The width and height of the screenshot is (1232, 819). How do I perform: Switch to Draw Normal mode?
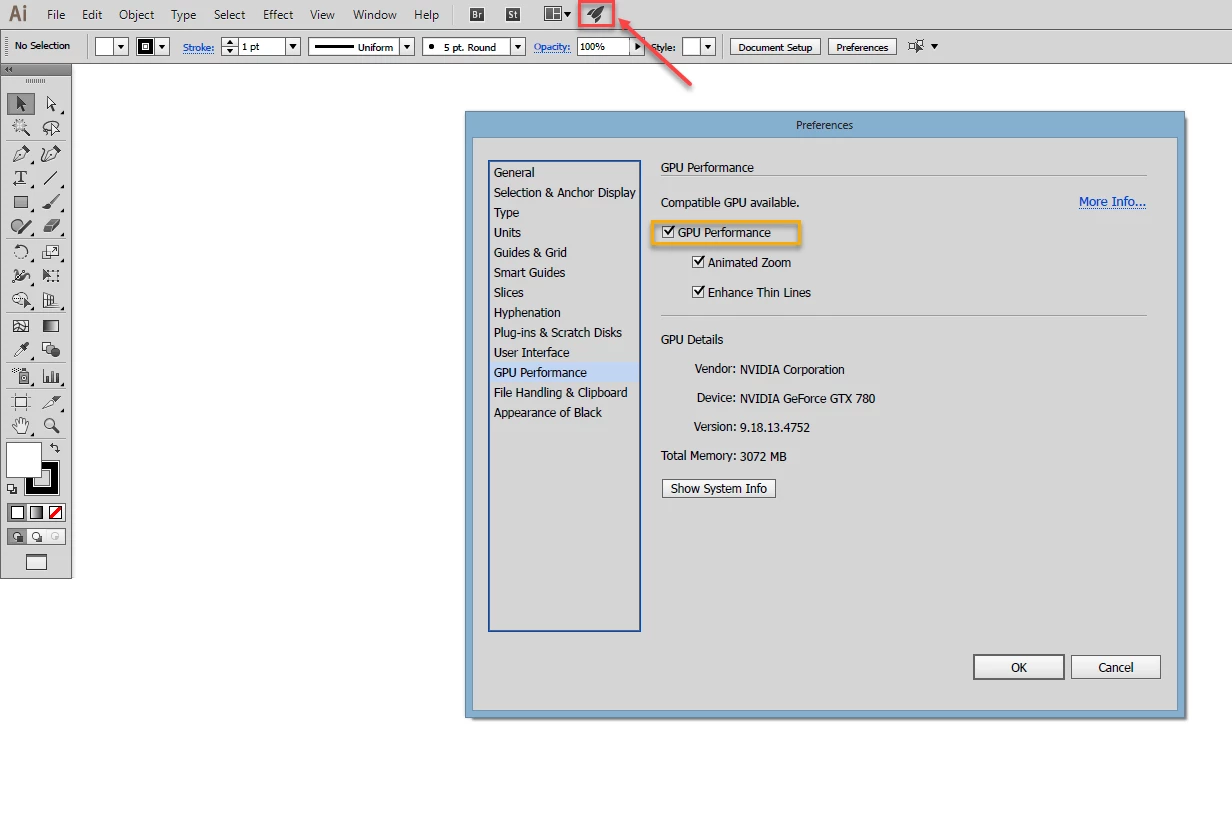(17, 537)
